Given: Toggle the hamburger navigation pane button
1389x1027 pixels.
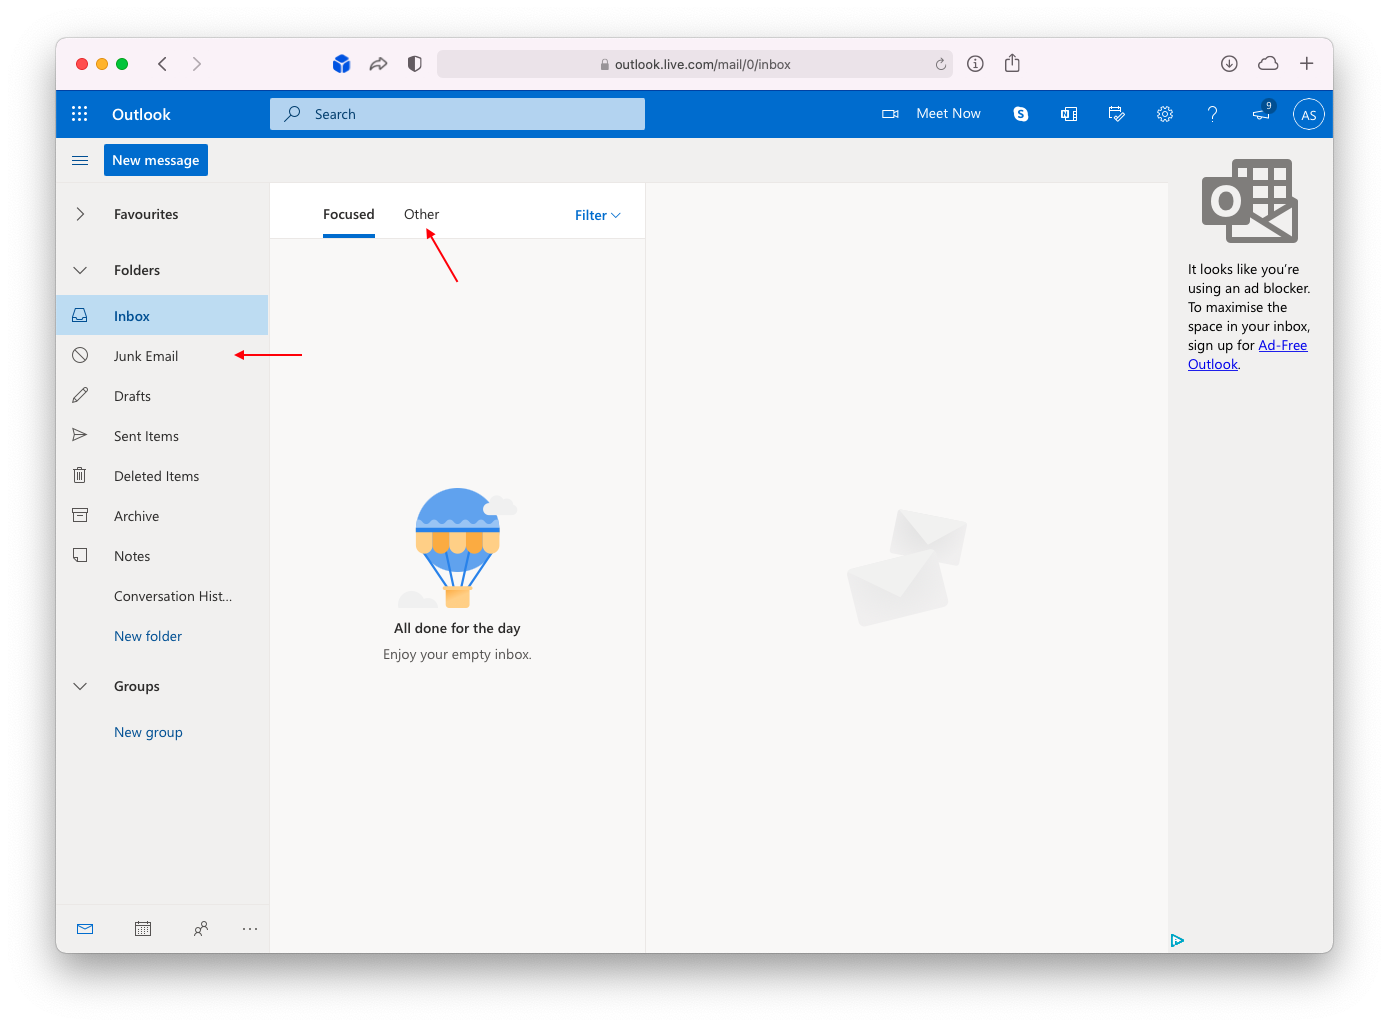Looking at the screenshot, I should click(80, 160).
